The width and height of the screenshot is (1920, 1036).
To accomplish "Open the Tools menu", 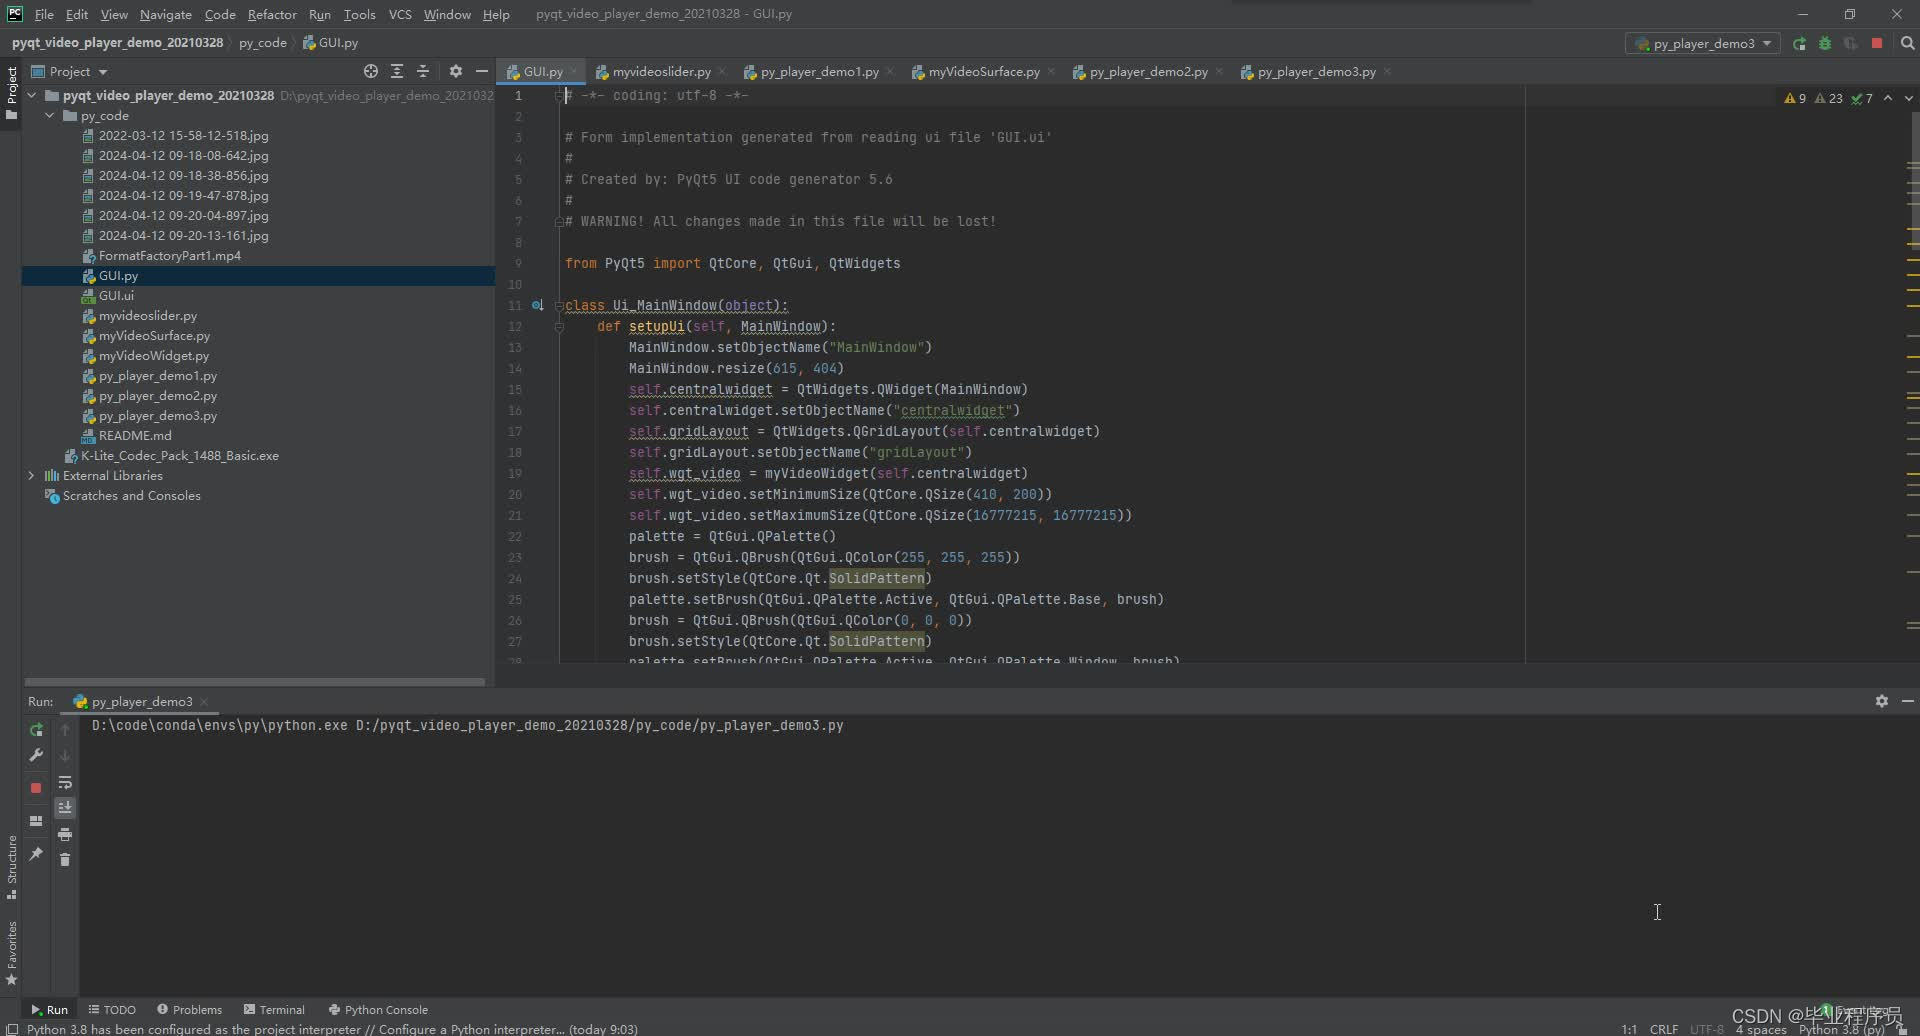I will pyautogui.click(x=359, y=14).
